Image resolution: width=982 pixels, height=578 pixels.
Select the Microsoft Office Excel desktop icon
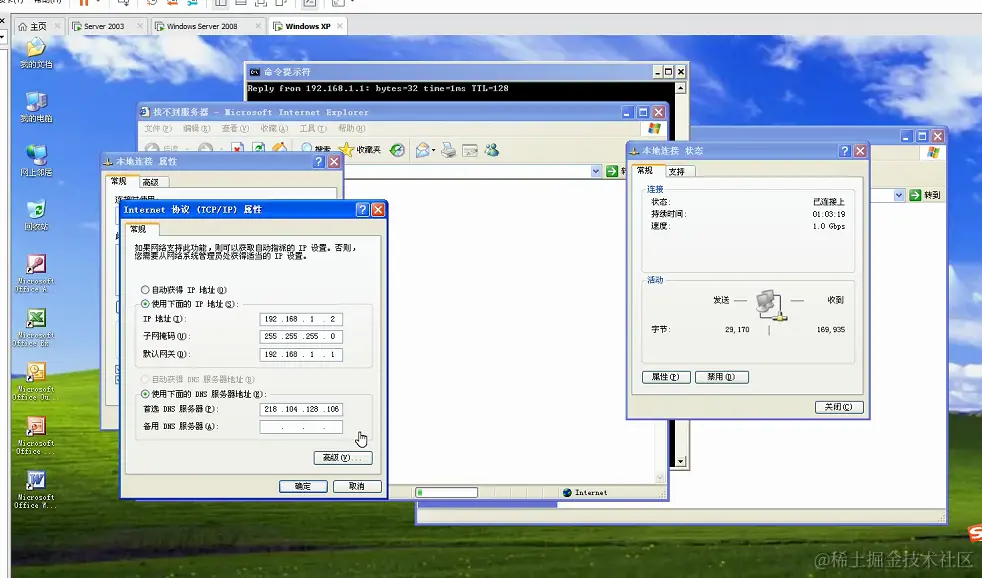tap(36, 327)
